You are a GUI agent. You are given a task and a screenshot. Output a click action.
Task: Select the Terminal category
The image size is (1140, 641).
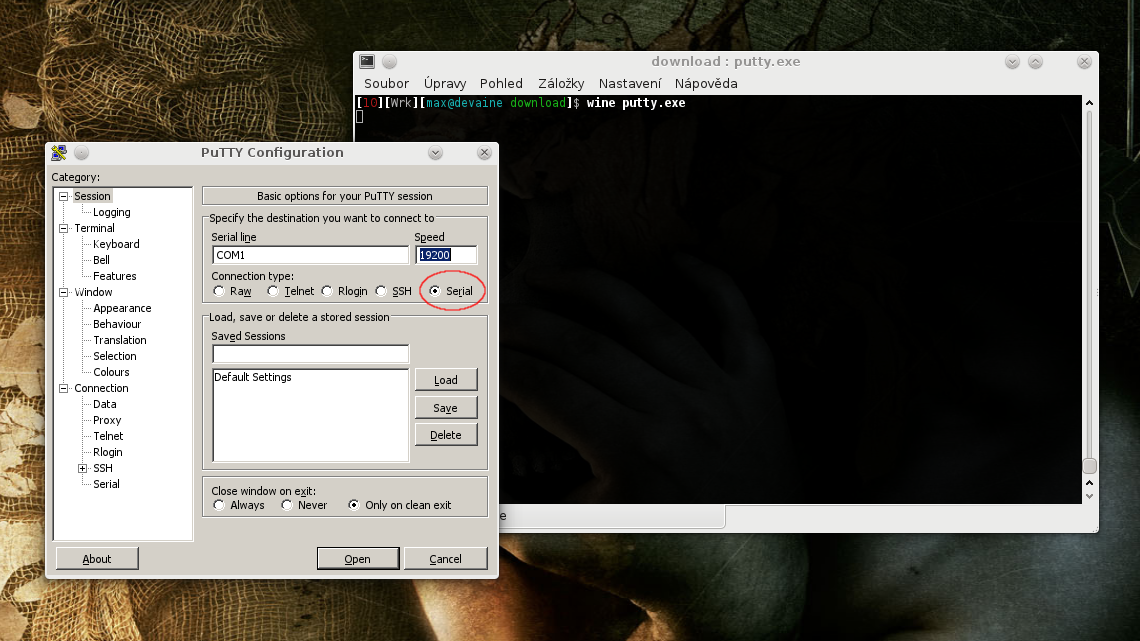[x=95, y=228]
